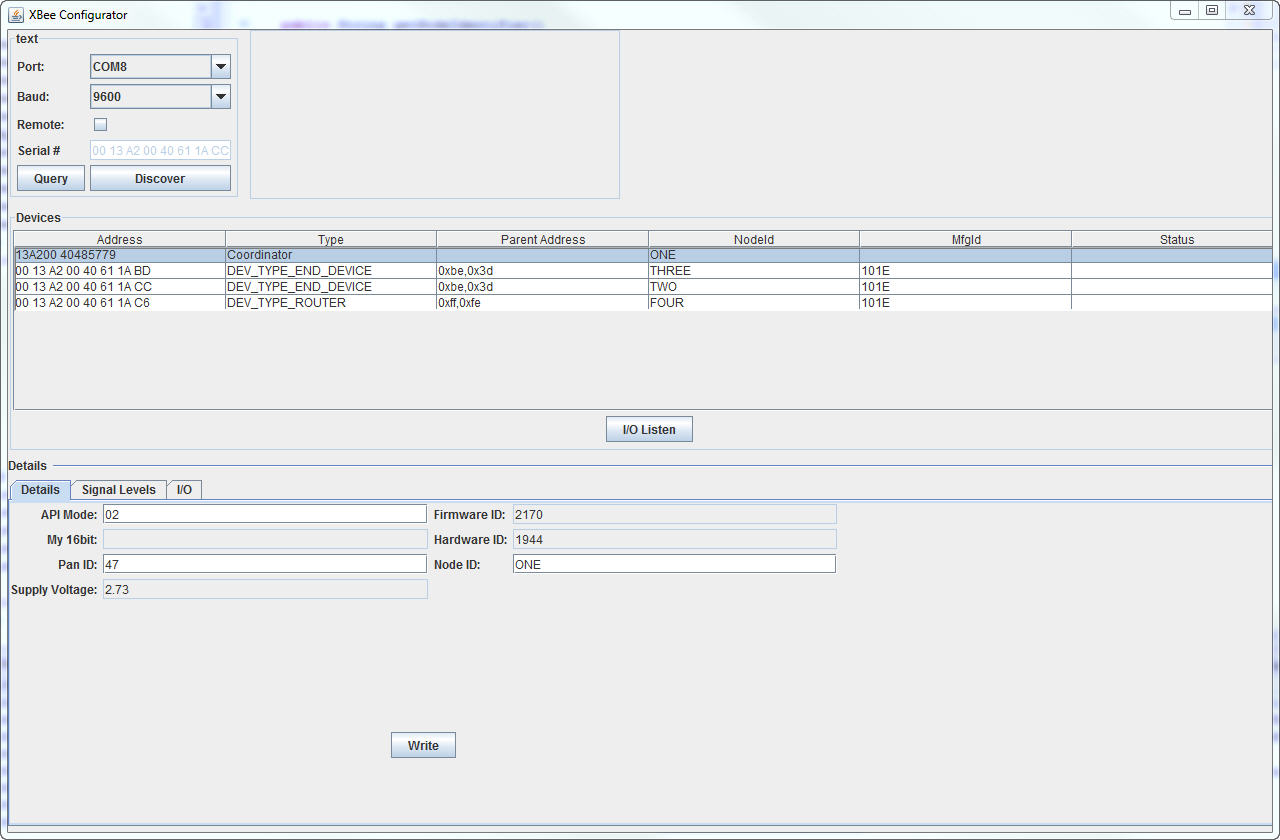Click the Node ID text field
1280x840 pixels.
pos(673,564)
